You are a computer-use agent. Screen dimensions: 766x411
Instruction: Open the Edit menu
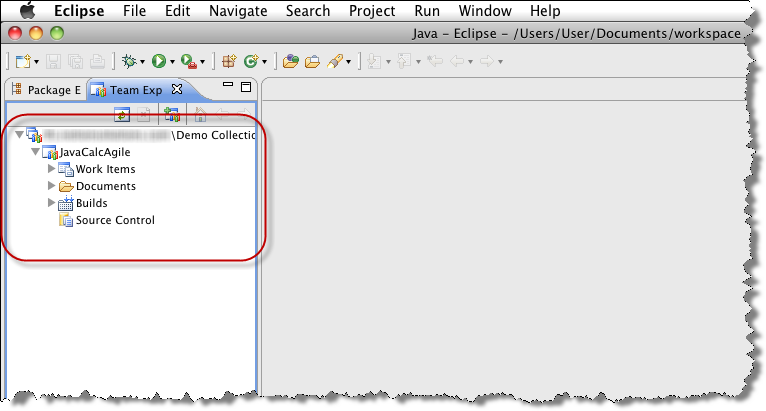[x=177, y=11]
